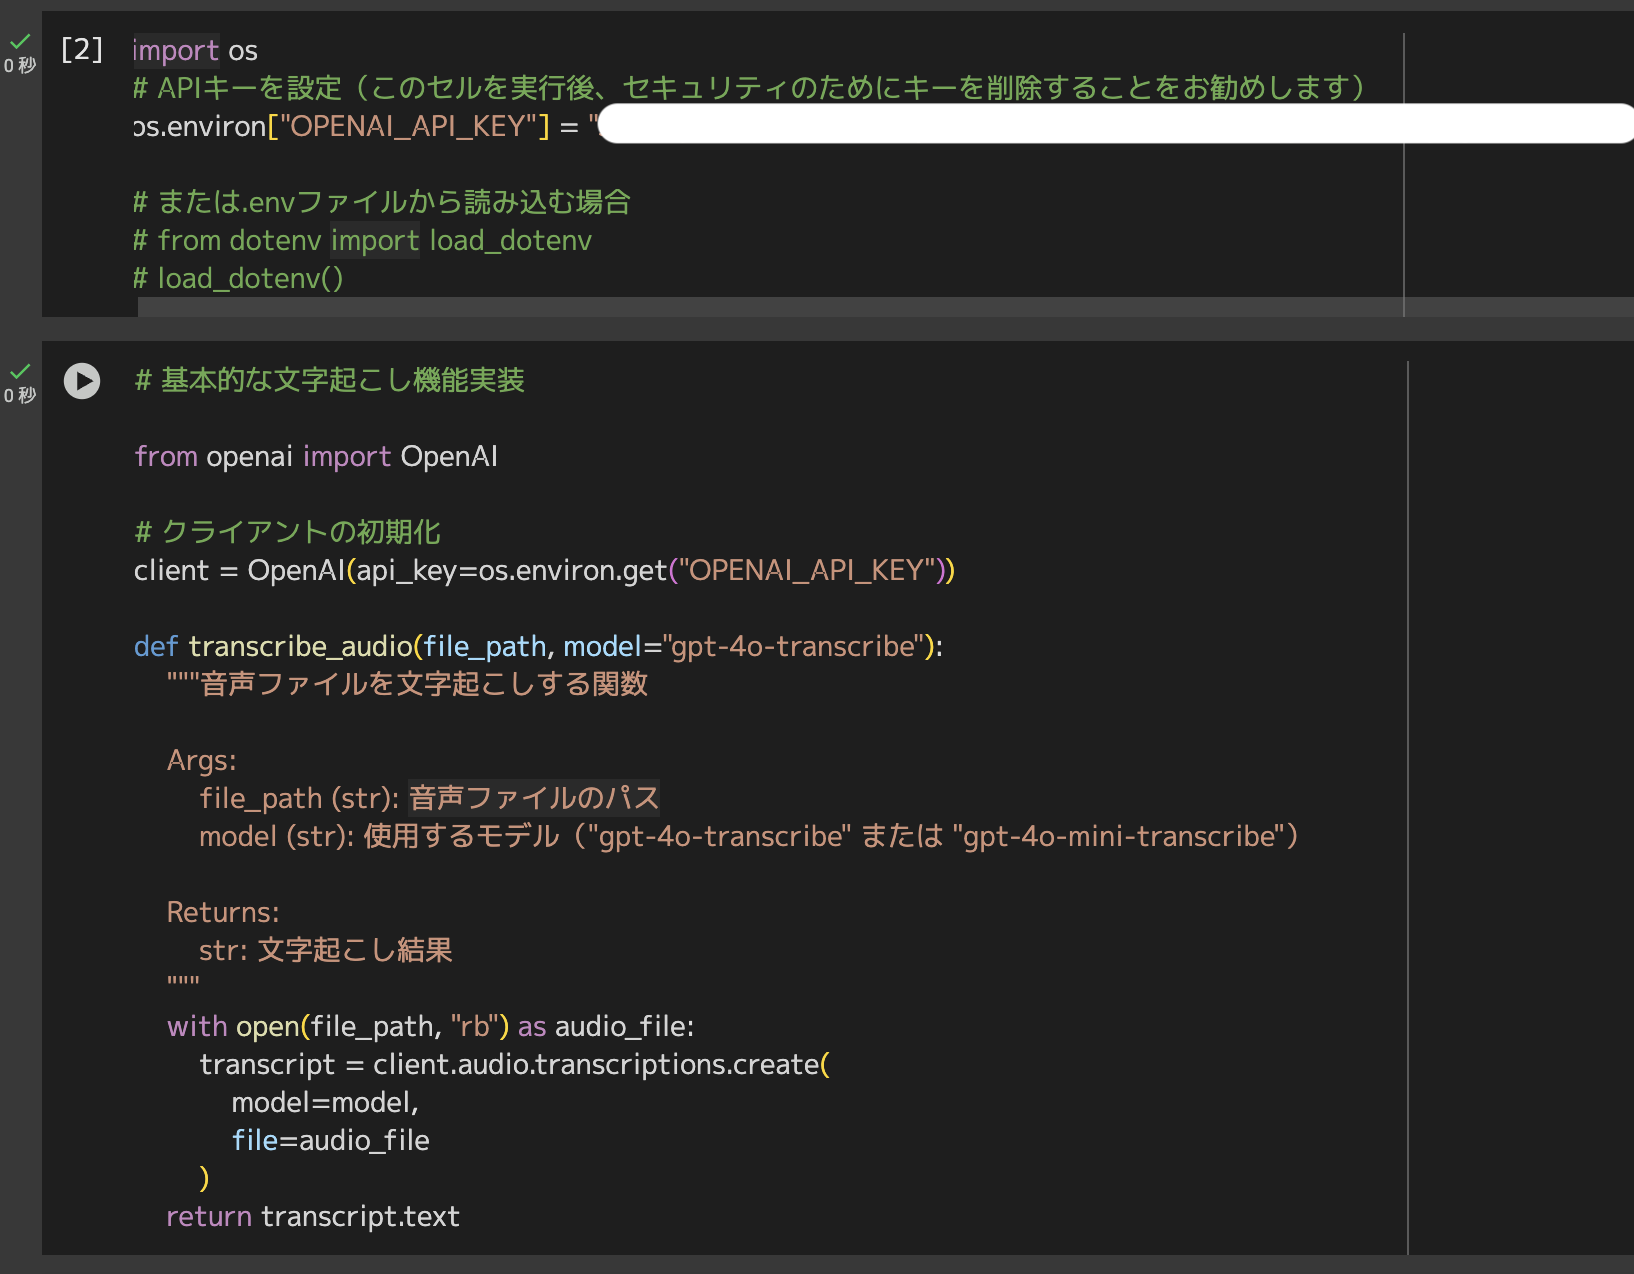1634x1274 pixels.
Task: Click the return transcript.text line
Action: point(311,1216)
